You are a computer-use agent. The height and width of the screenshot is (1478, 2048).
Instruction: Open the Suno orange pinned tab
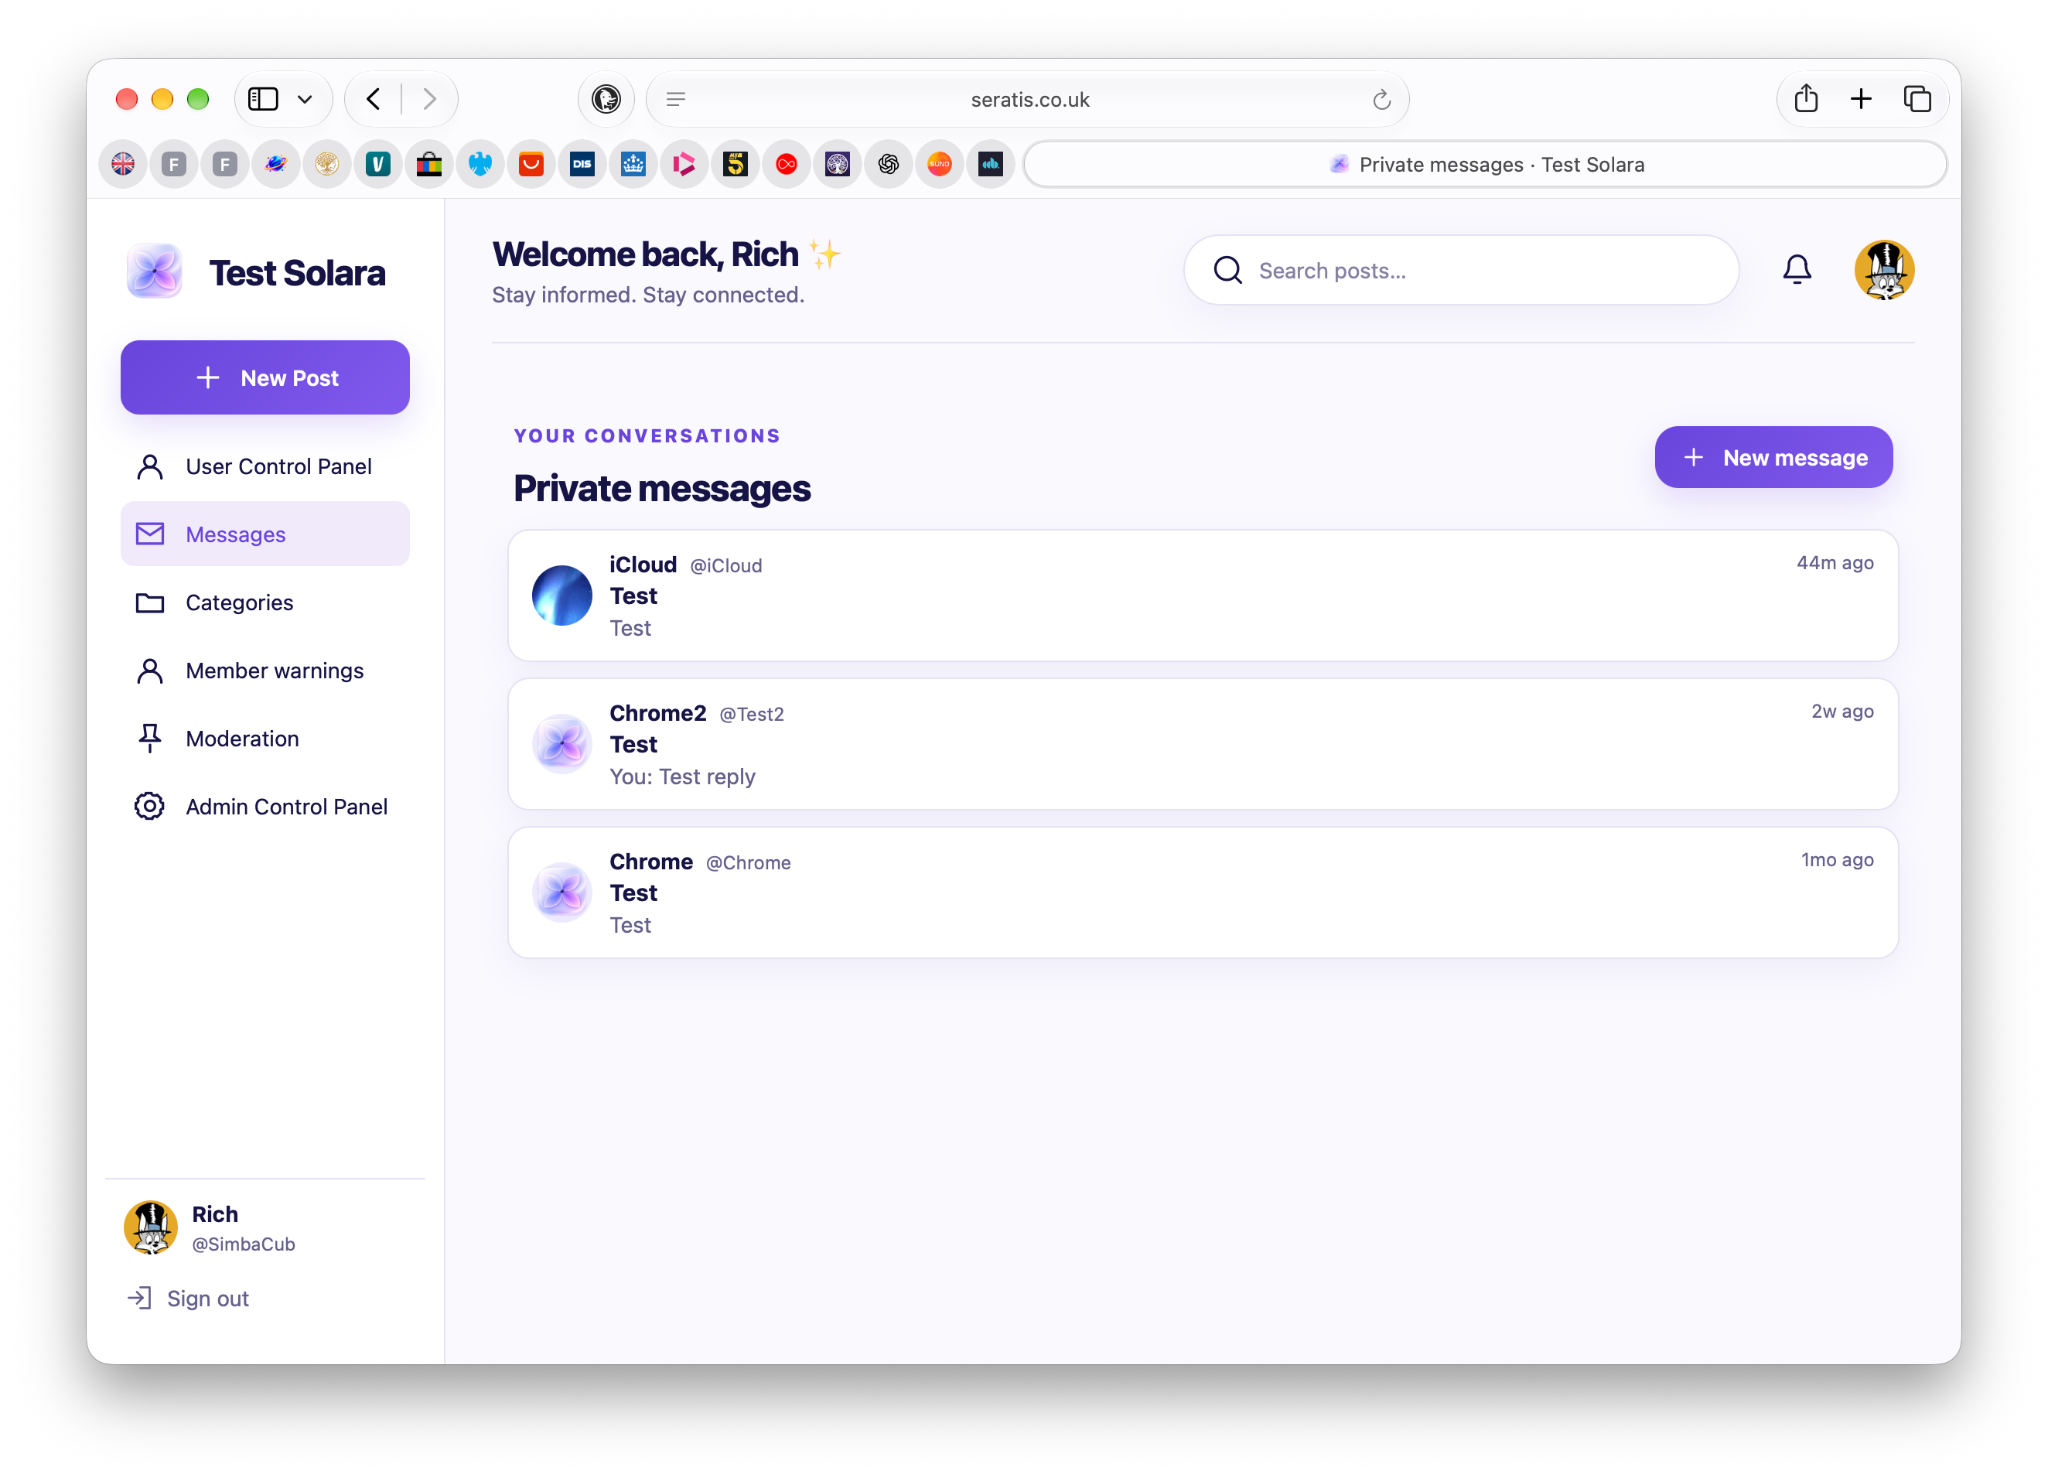click(939, 164)
